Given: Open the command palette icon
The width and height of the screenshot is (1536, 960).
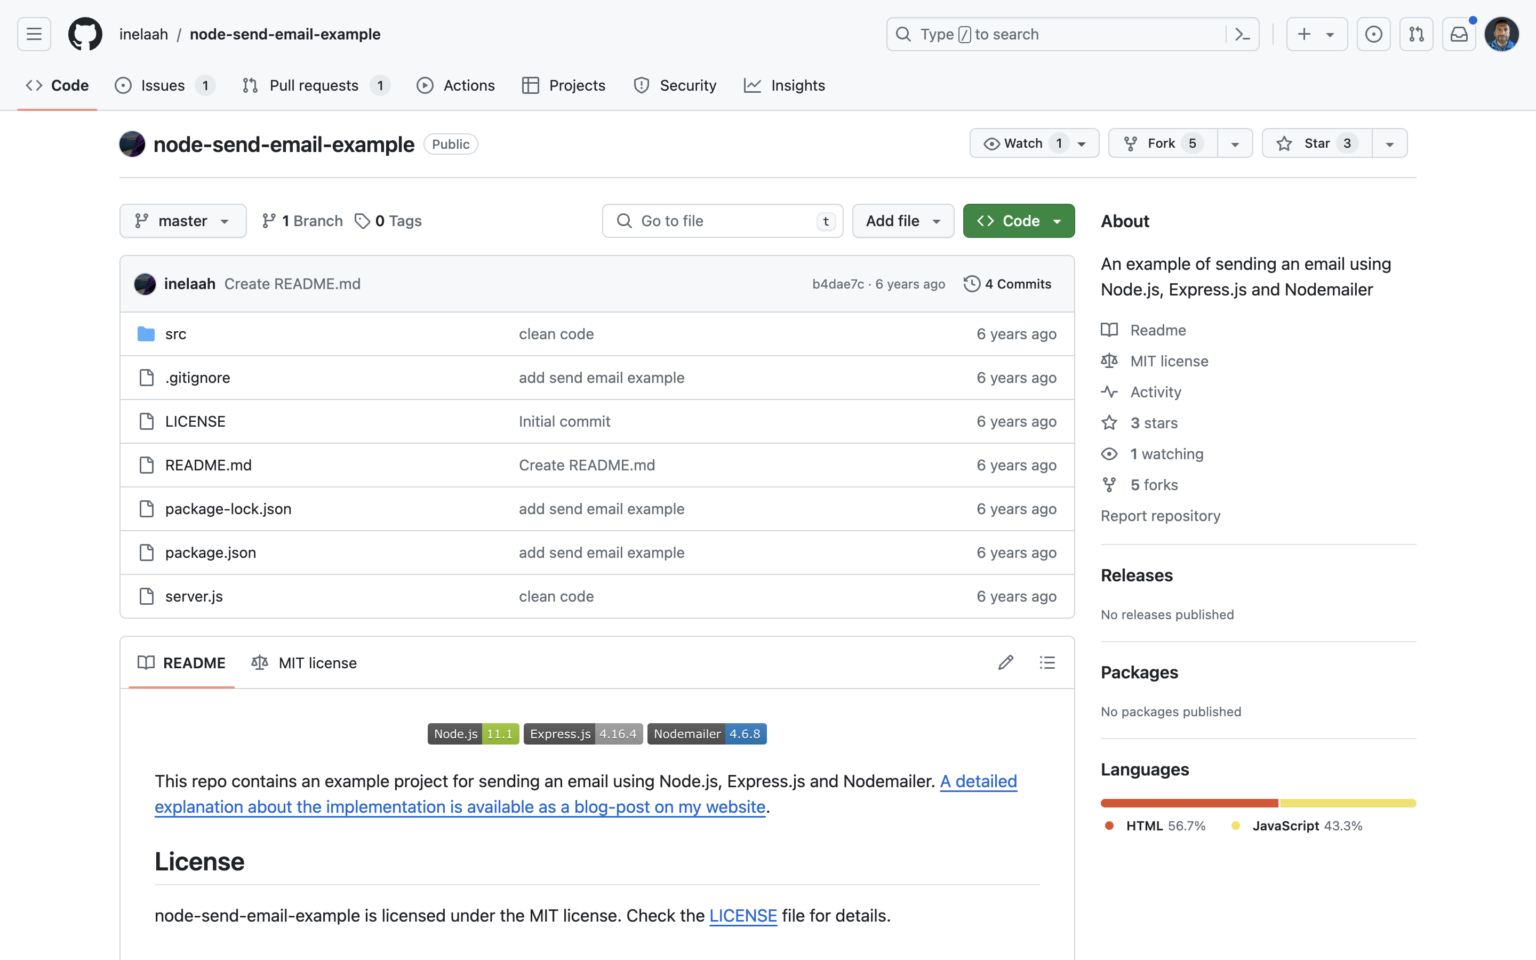Looking at the screenshot, I should 1242,34.
